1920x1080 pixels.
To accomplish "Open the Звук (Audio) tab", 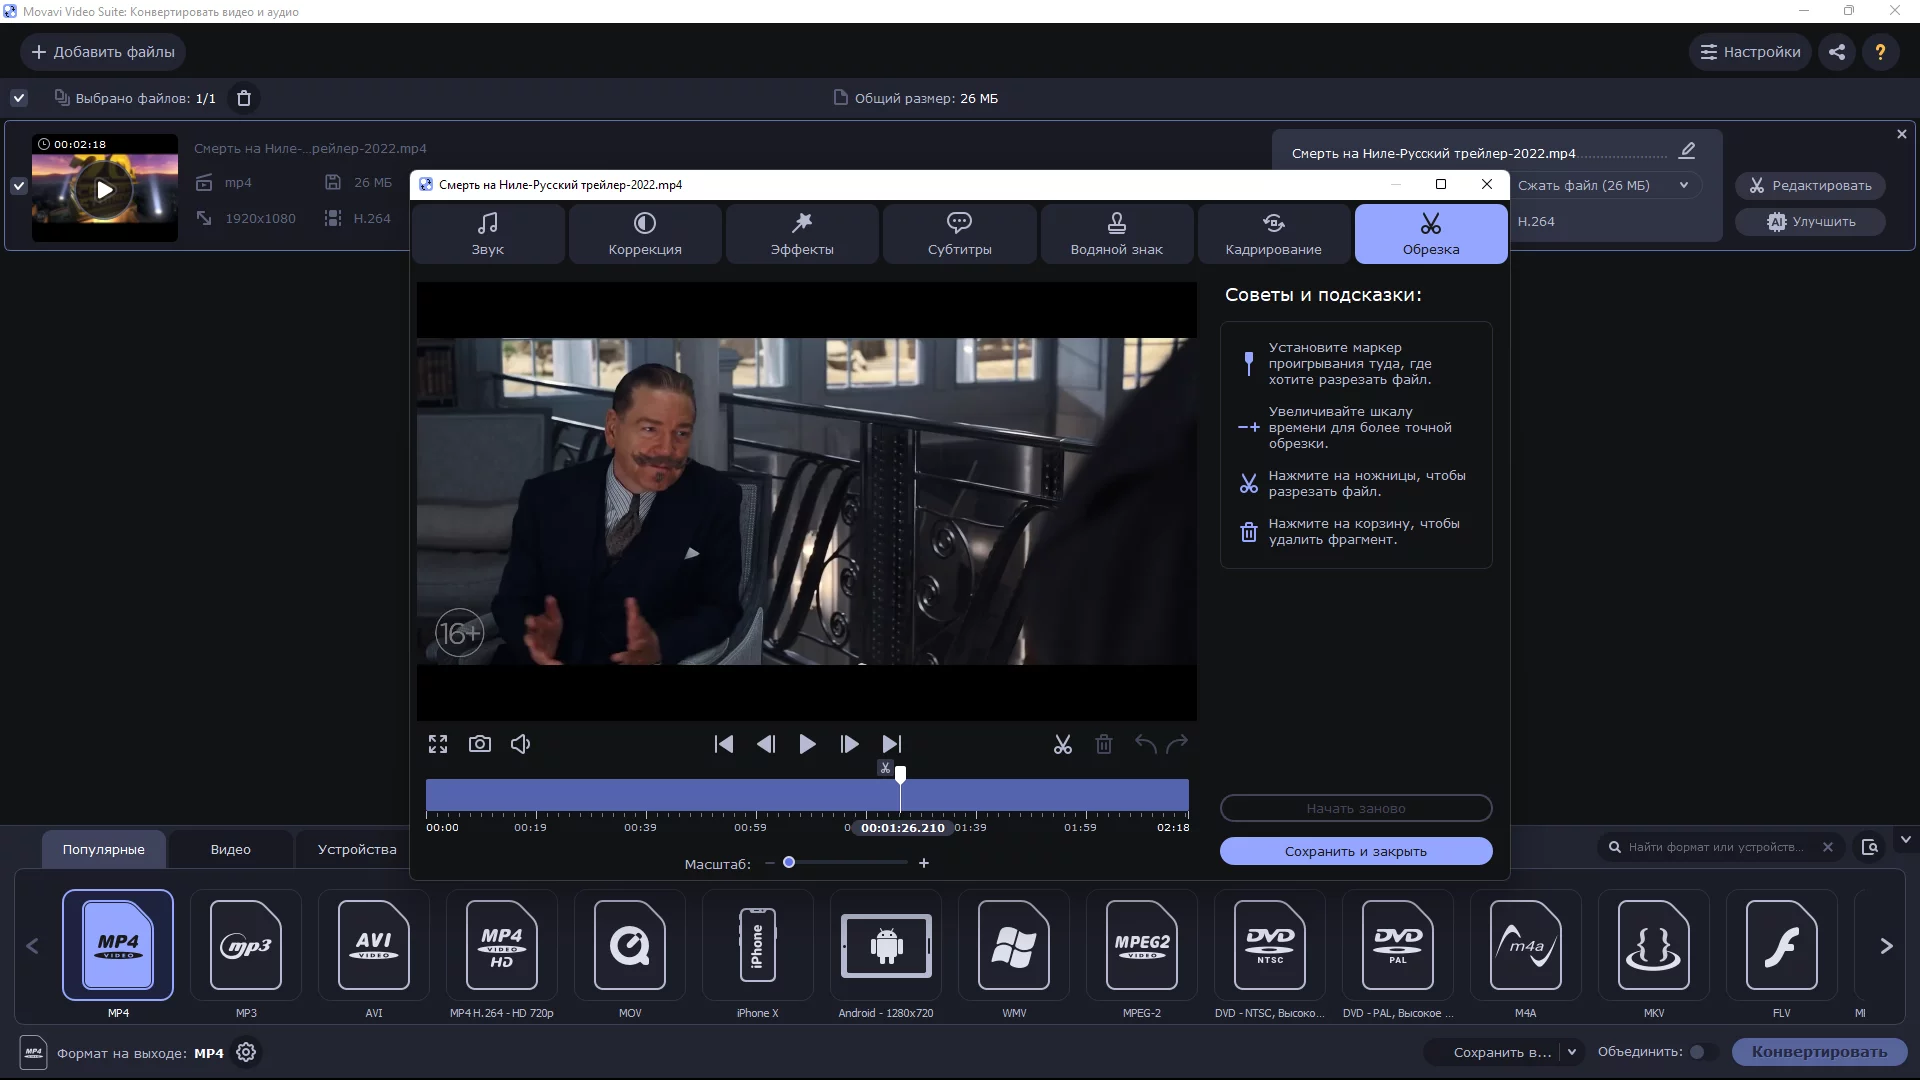I will [x=488, y=234].
